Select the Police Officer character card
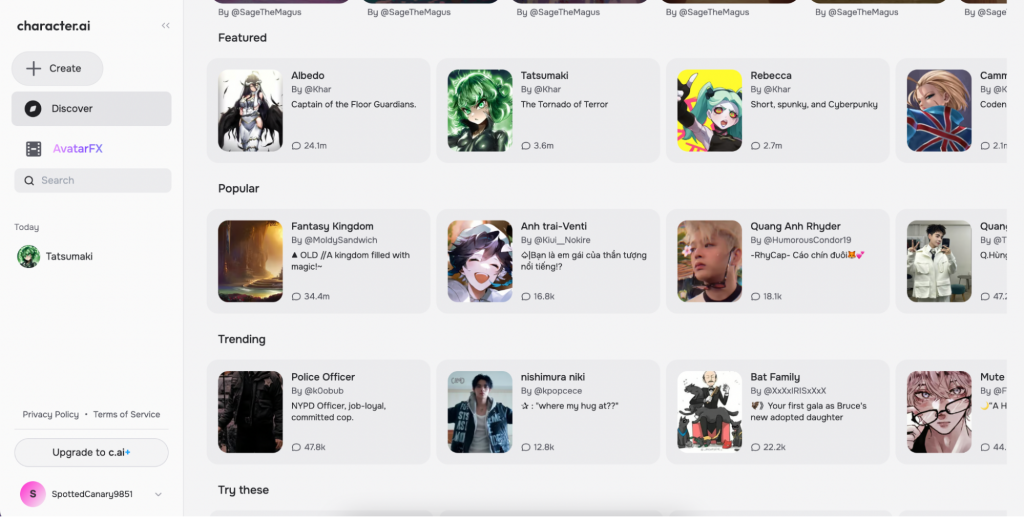1024x517 pixels. pyautogui.click(x=318, y=411)
